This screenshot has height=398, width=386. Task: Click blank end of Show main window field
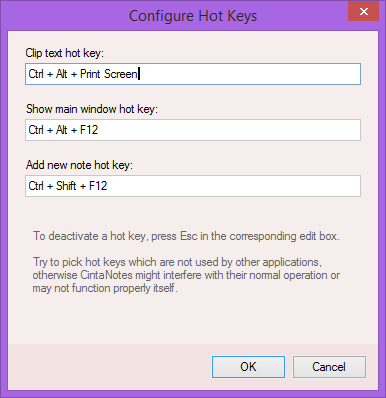(229, 130)
